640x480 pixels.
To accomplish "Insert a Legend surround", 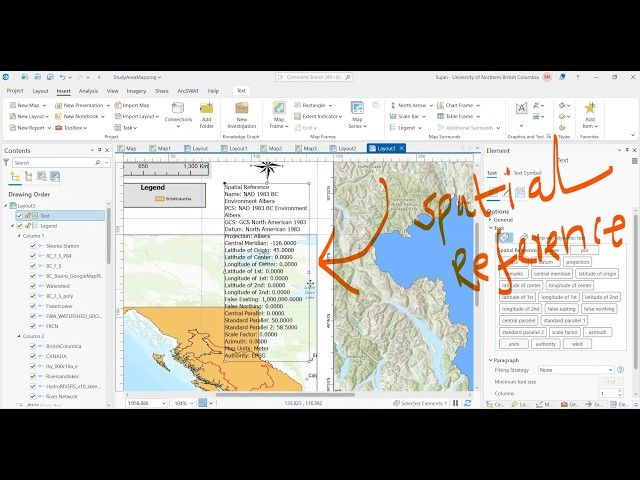I will point(406,128).
